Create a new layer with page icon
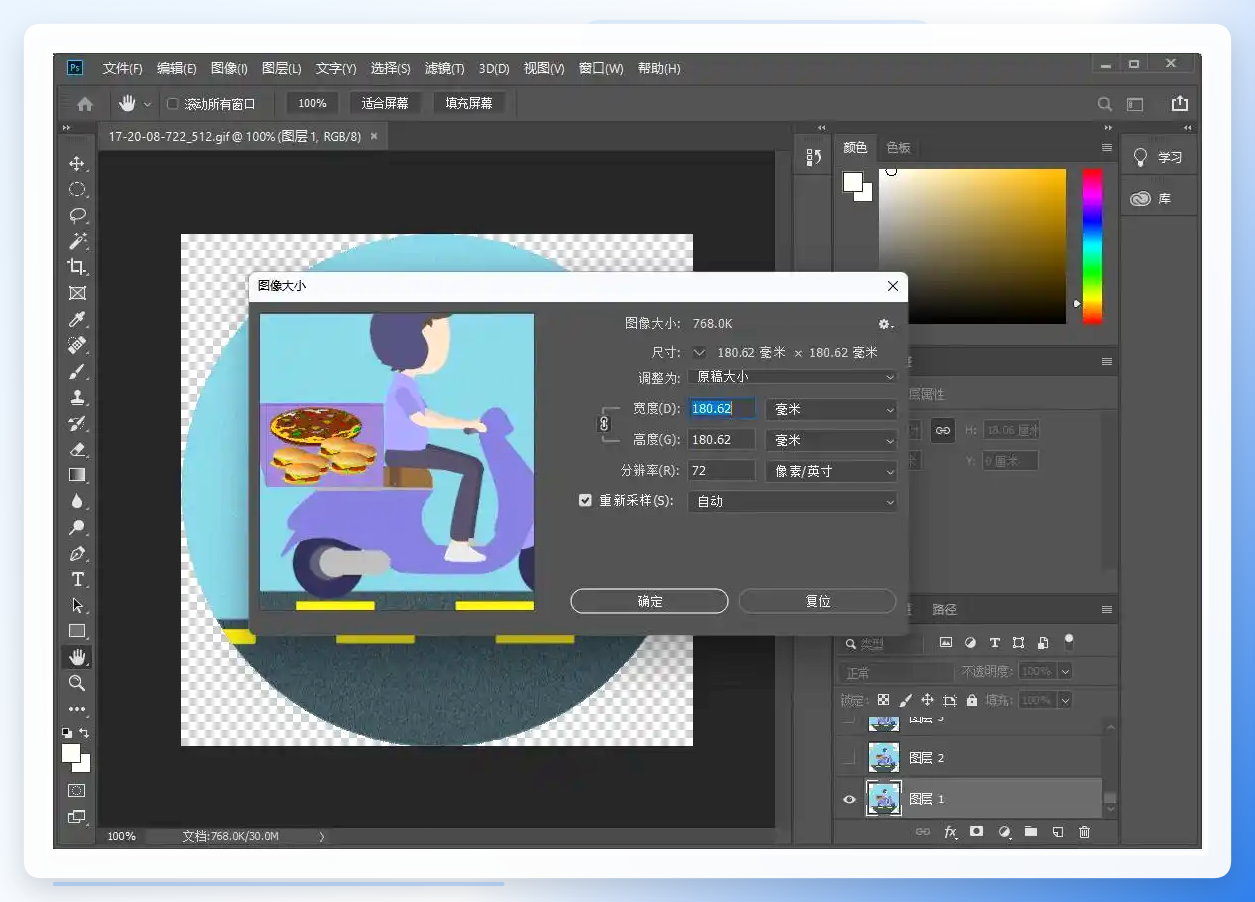The image size is (1255, 902). (1057, 832)
